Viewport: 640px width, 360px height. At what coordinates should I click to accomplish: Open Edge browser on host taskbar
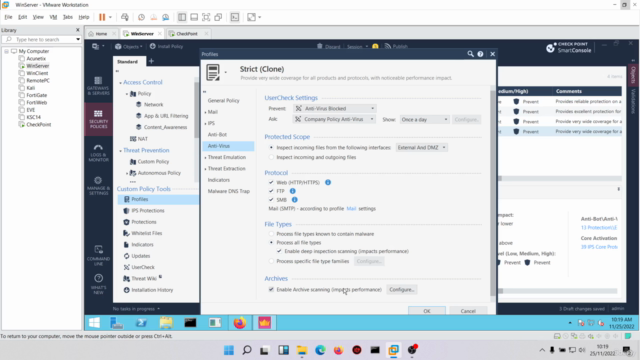point(320,350)
